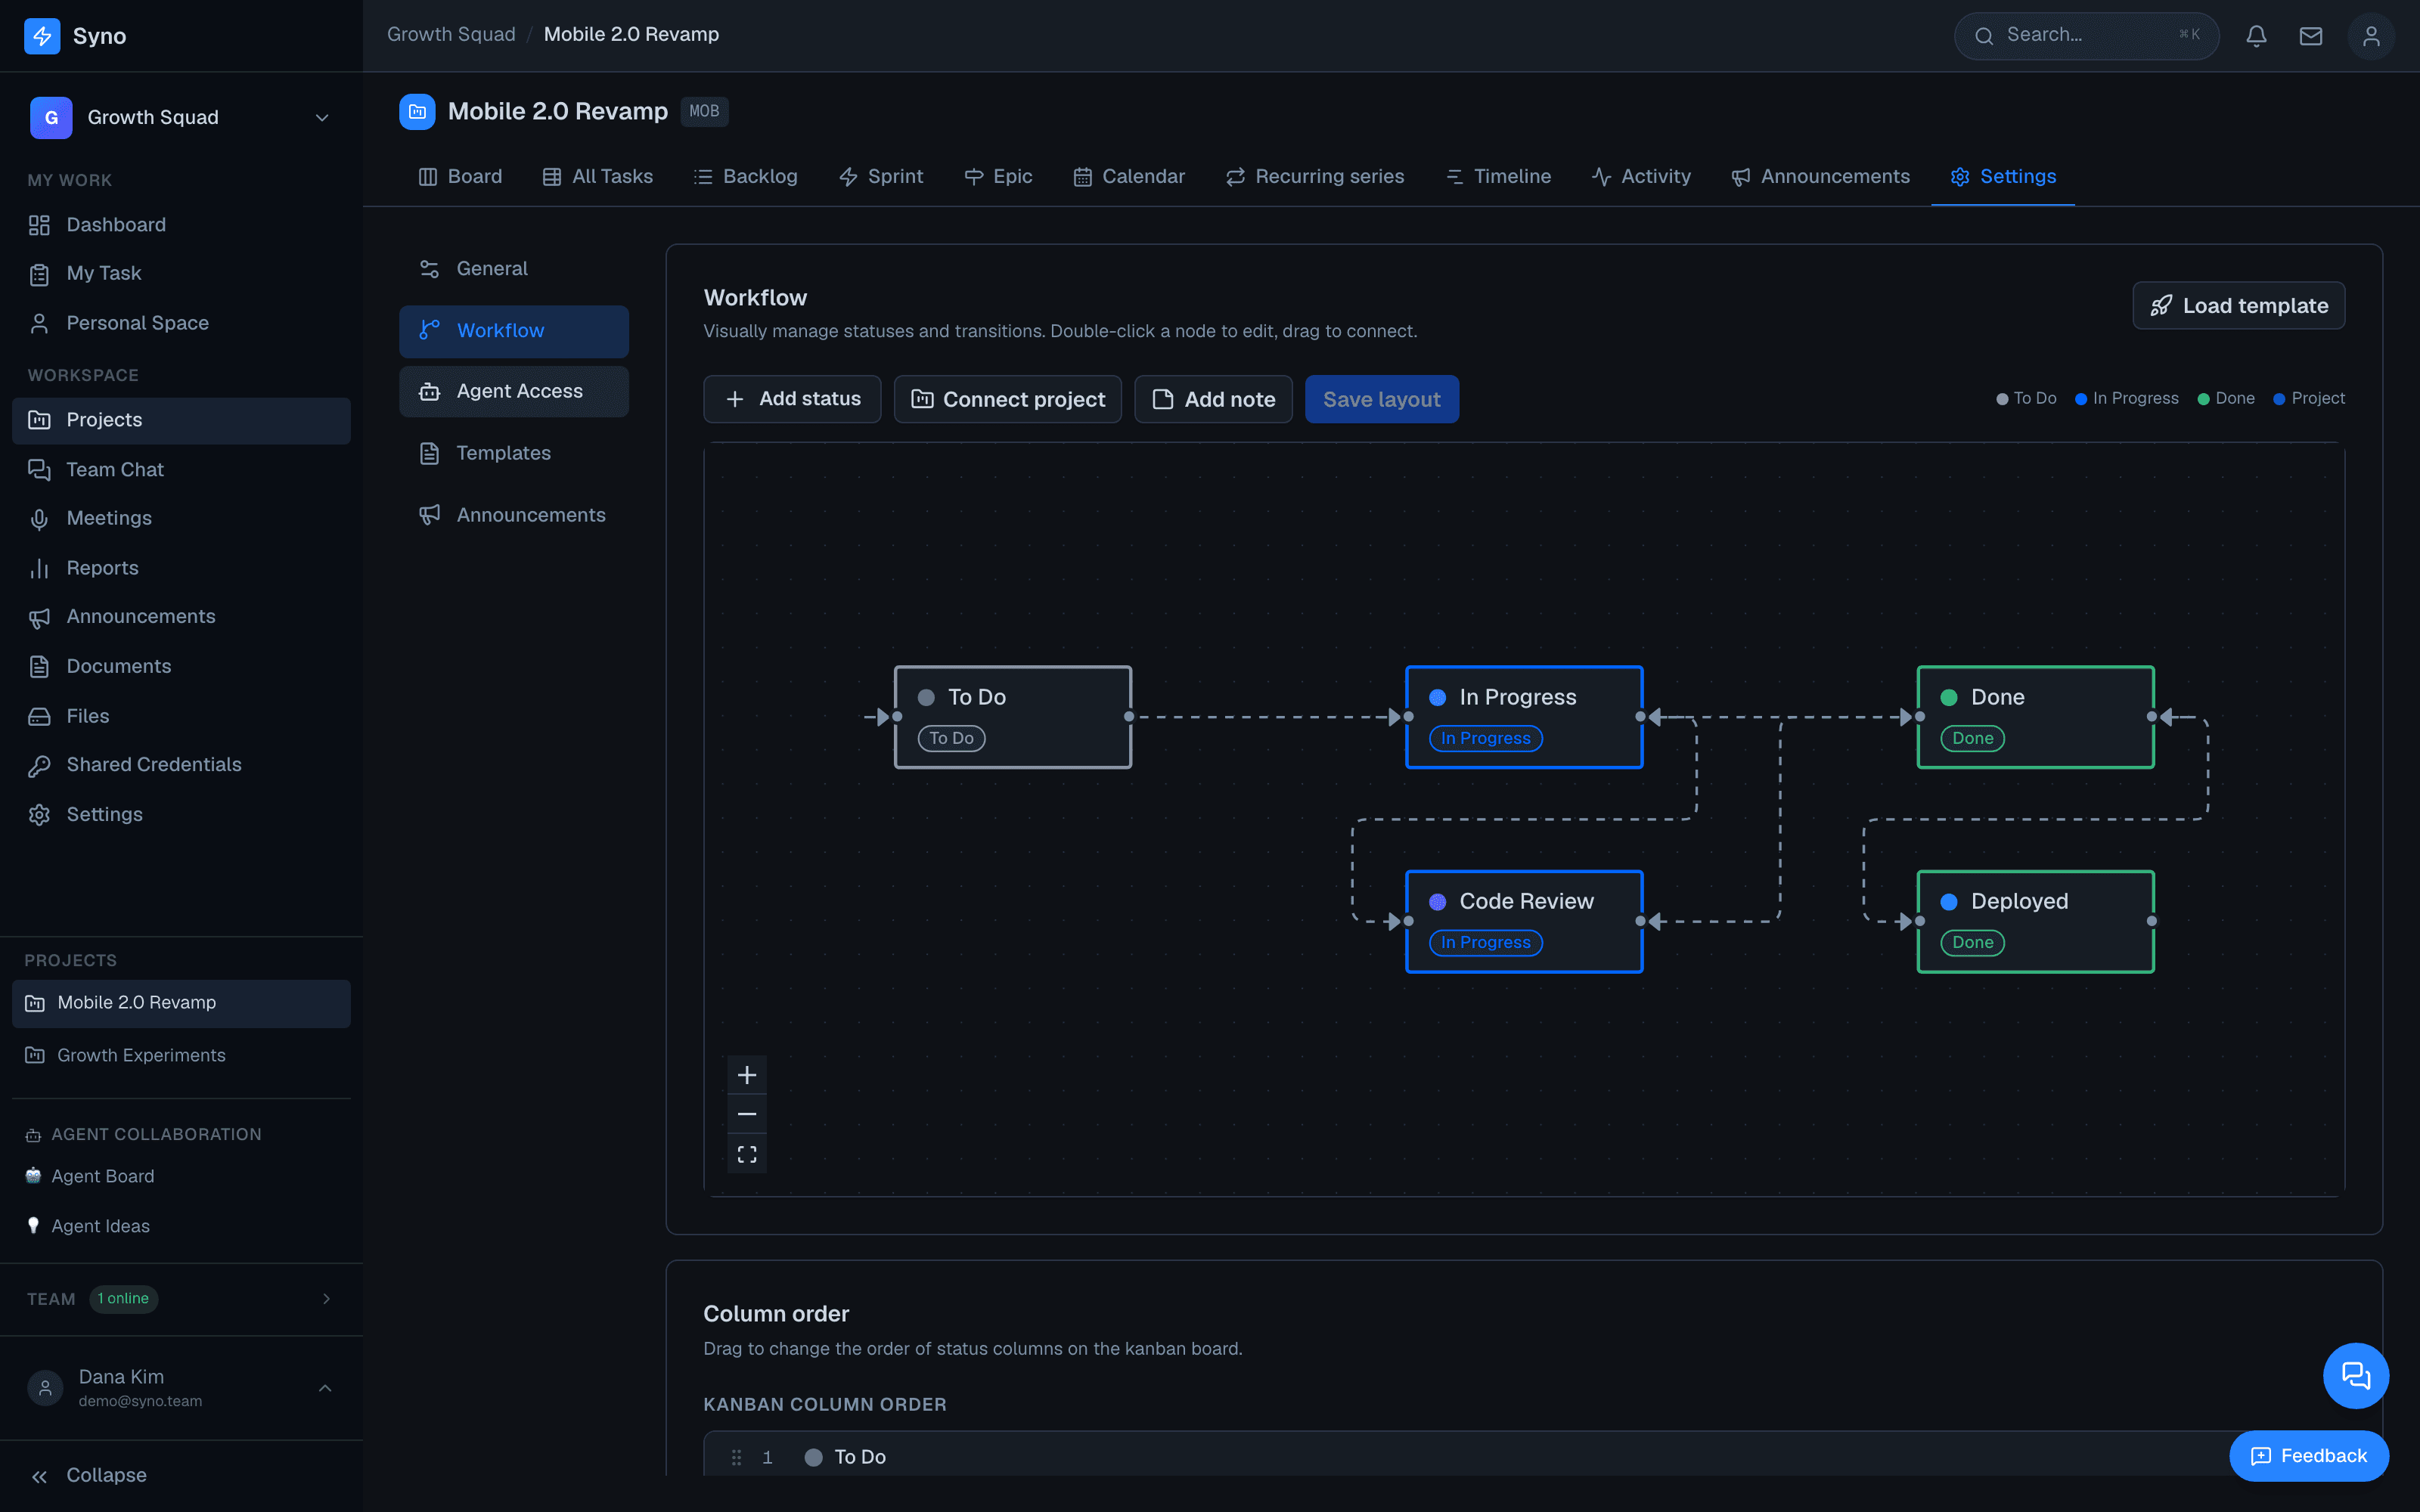The image size is (2420, 1512).
Task: Click the Connect project button
Action: pyautogui.click(x=1008, y=399)
